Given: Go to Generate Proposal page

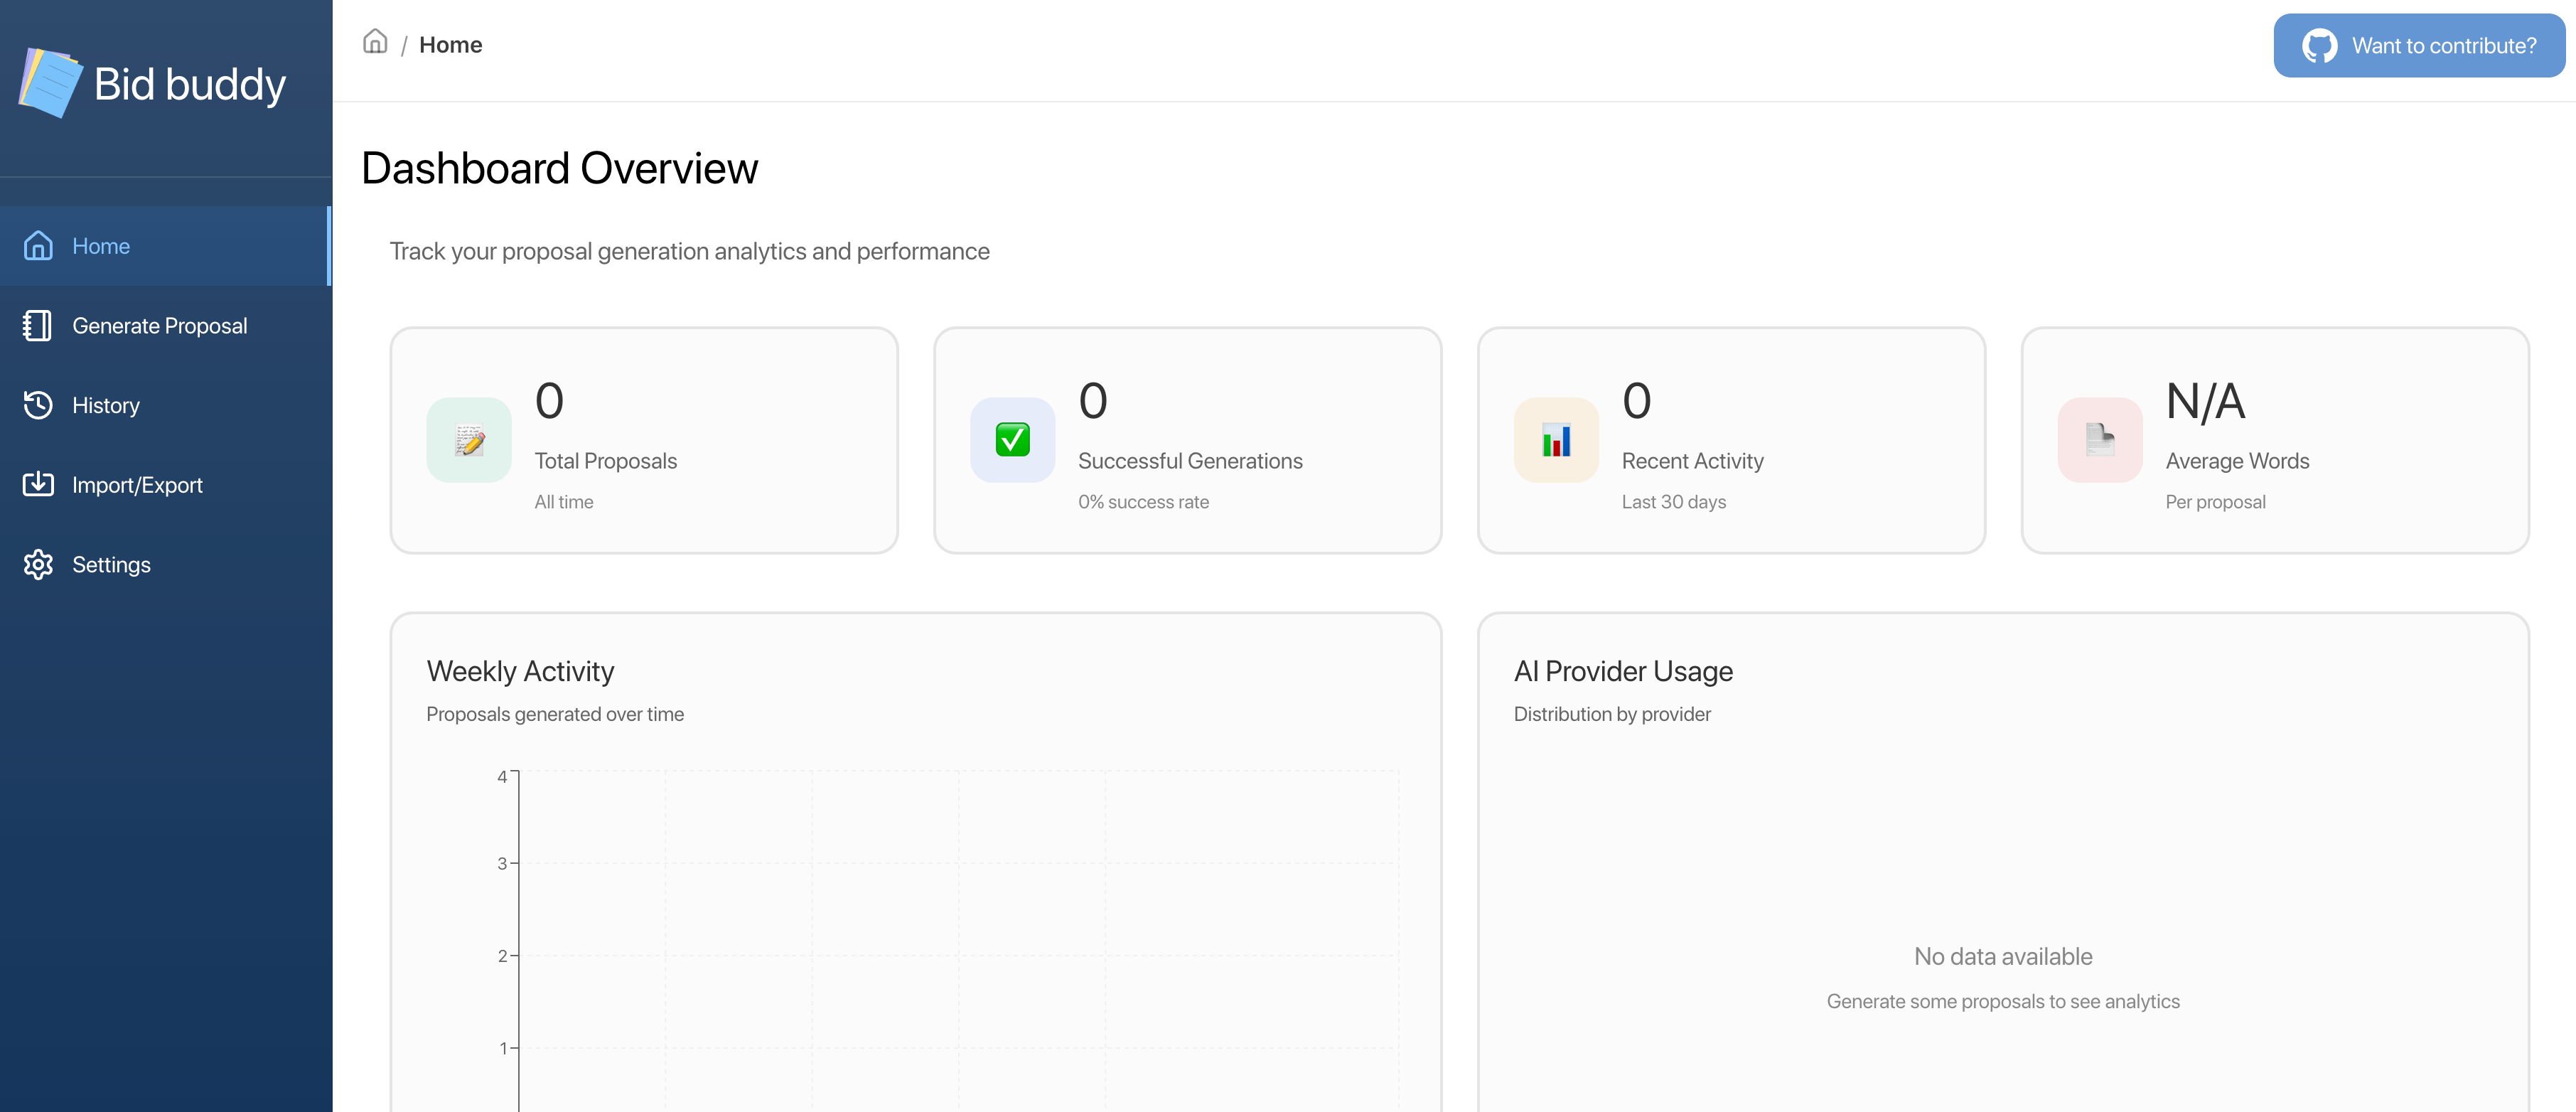Looking at the screenshot, I should tap(160, 326).
